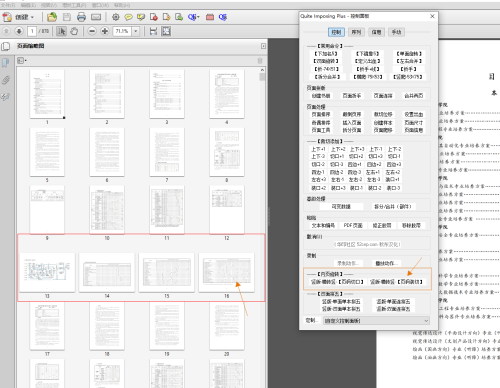Click the 上下+2 trim button
The height and width of the screenshot is (388, 500).
point(338,149)
